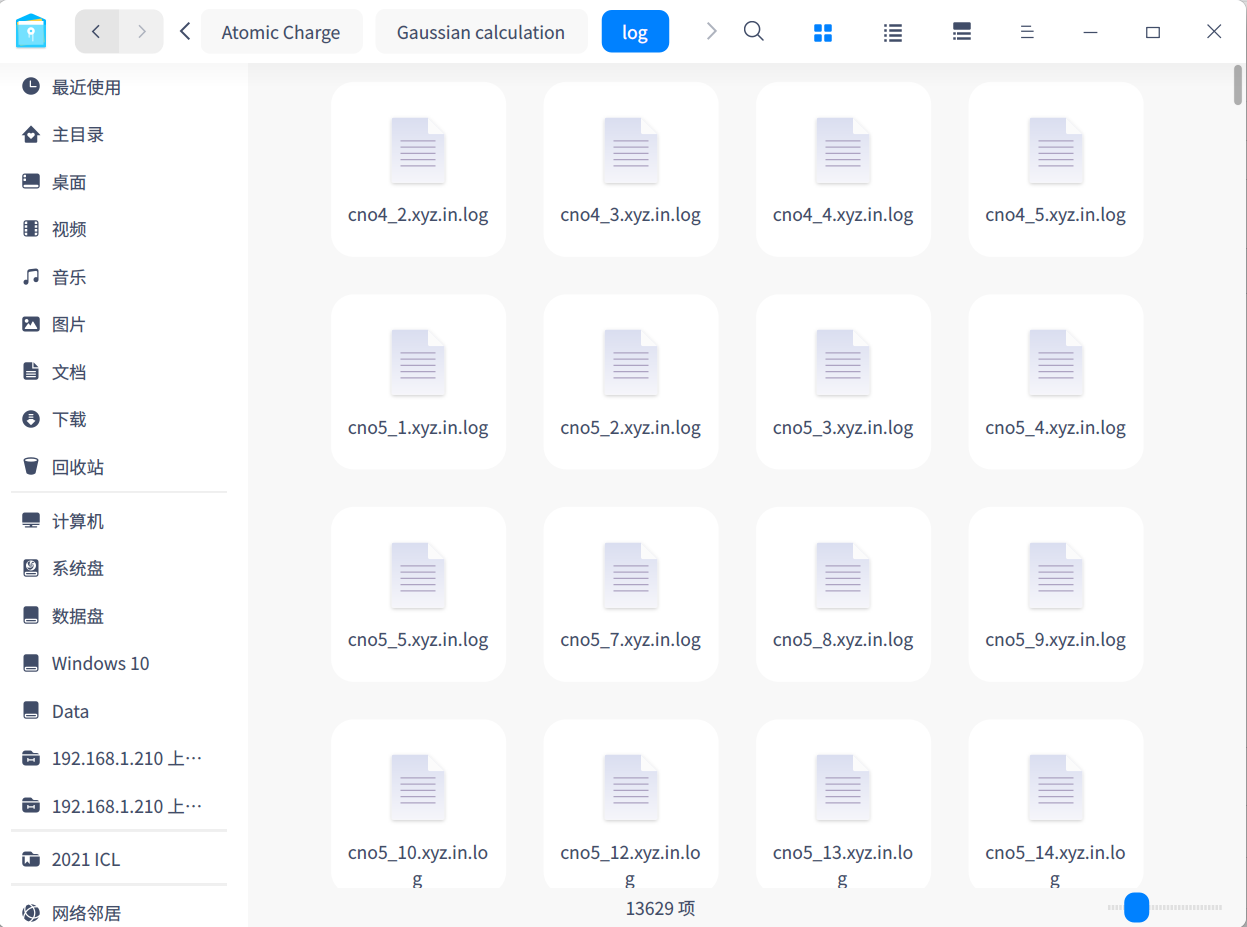This screenshot has width=1247, height=927.
Task: Click the breadcrumb scroll-left chevron
Action: click(185, 32)
